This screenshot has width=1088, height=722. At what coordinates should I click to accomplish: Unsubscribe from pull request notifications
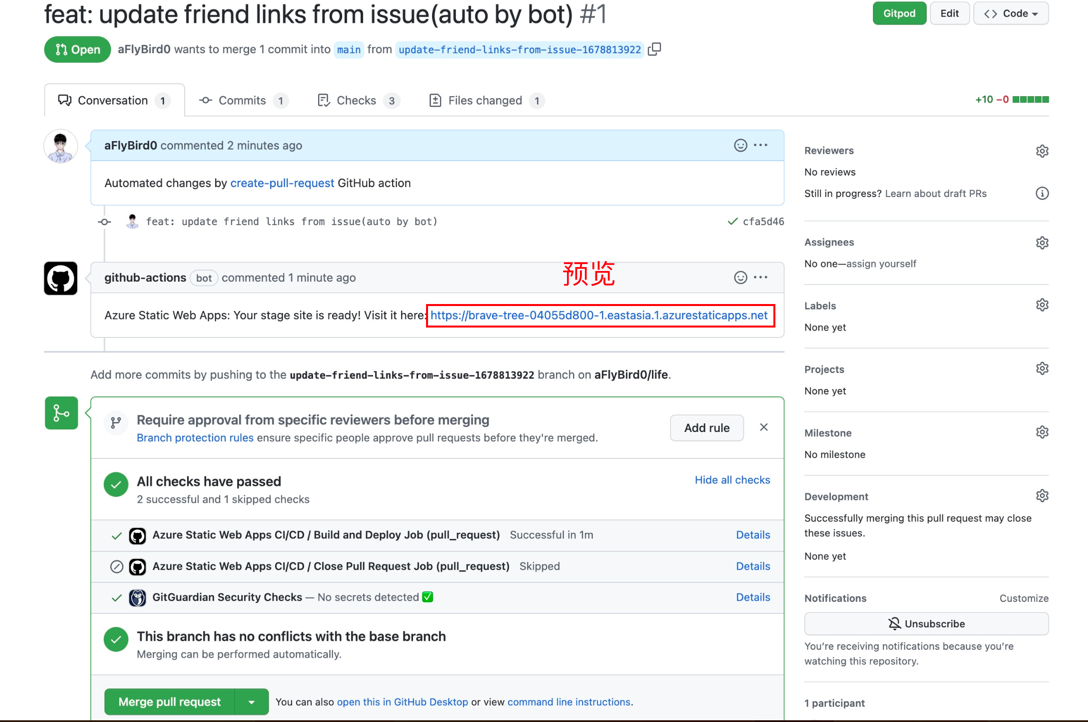click(926, 624)
